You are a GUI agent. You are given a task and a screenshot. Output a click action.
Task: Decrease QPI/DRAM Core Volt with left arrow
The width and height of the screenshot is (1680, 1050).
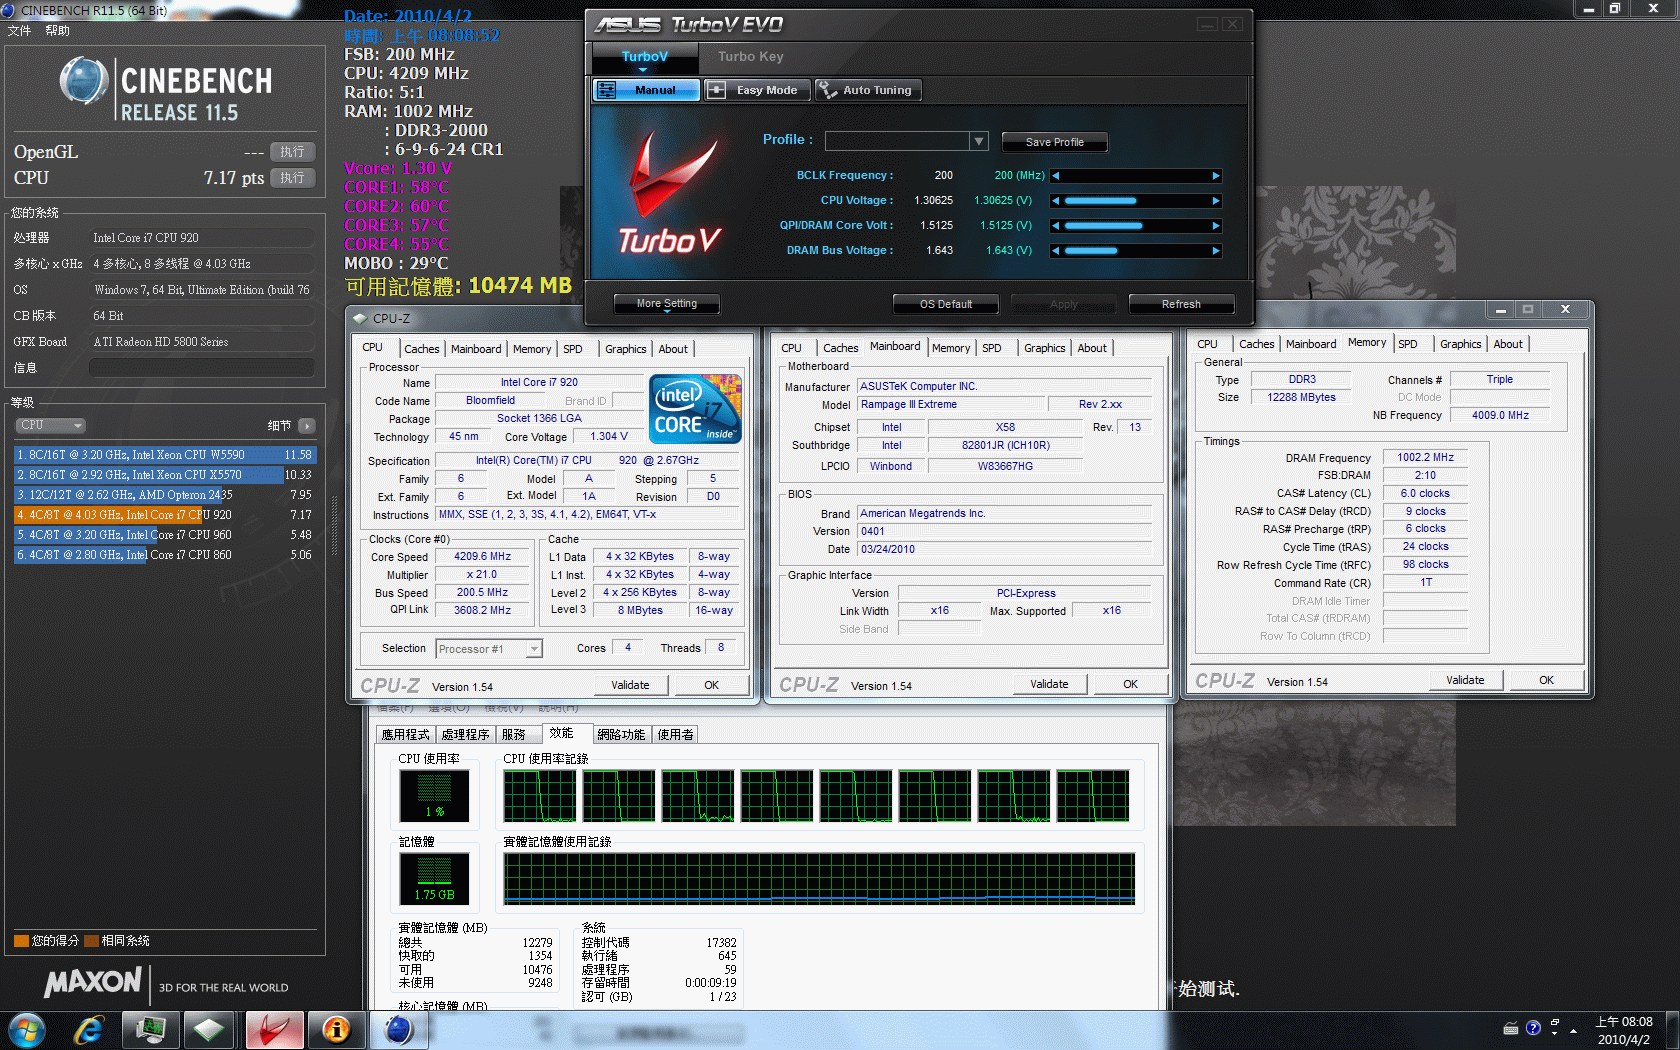[x=1056, y=226]
